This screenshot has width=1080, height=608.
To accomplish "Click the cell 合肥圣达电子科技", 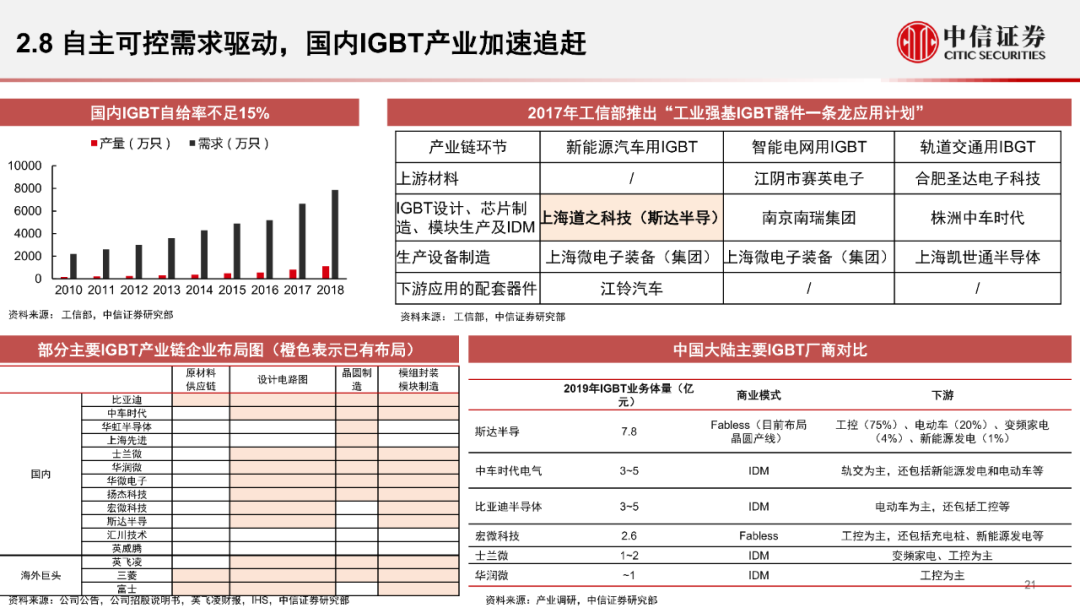I will (x=977, y=178).
